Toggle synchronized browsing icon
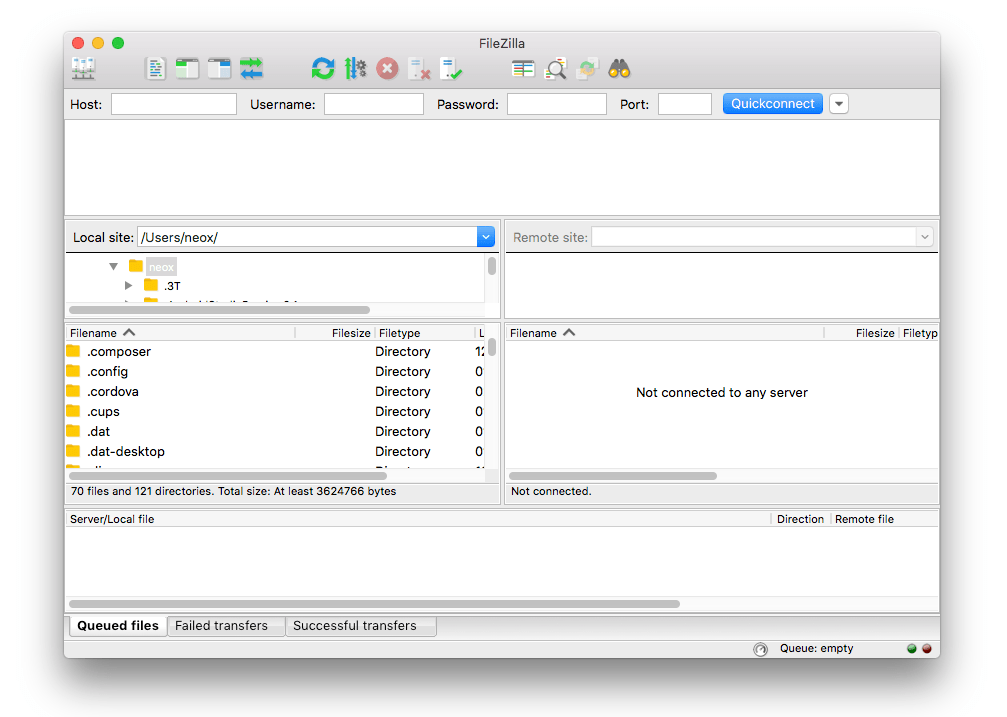 point(588,68)
